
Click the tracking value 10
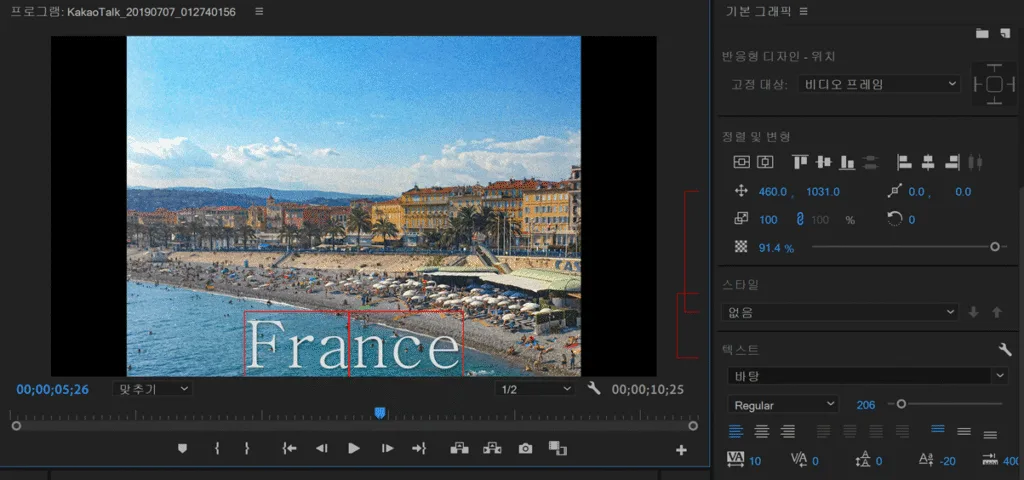tap(755, 461)
